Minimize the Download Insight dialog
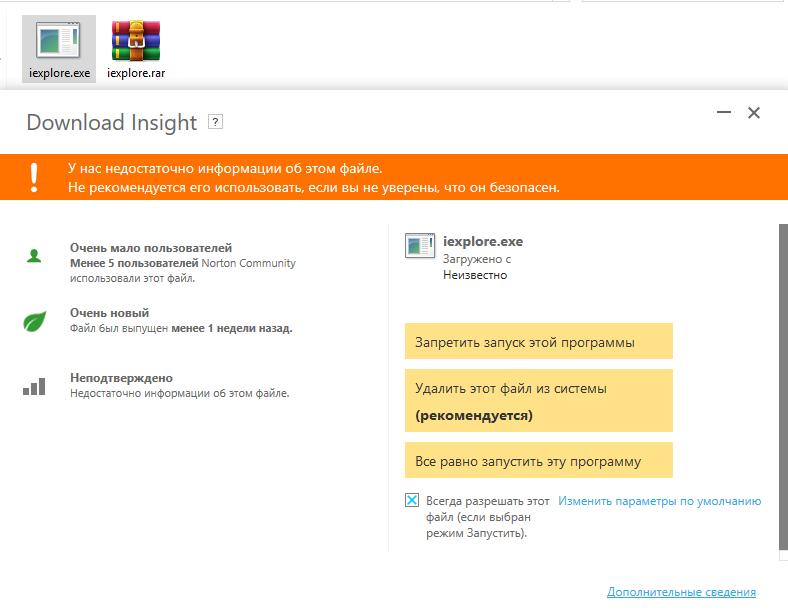 point(724,113)
